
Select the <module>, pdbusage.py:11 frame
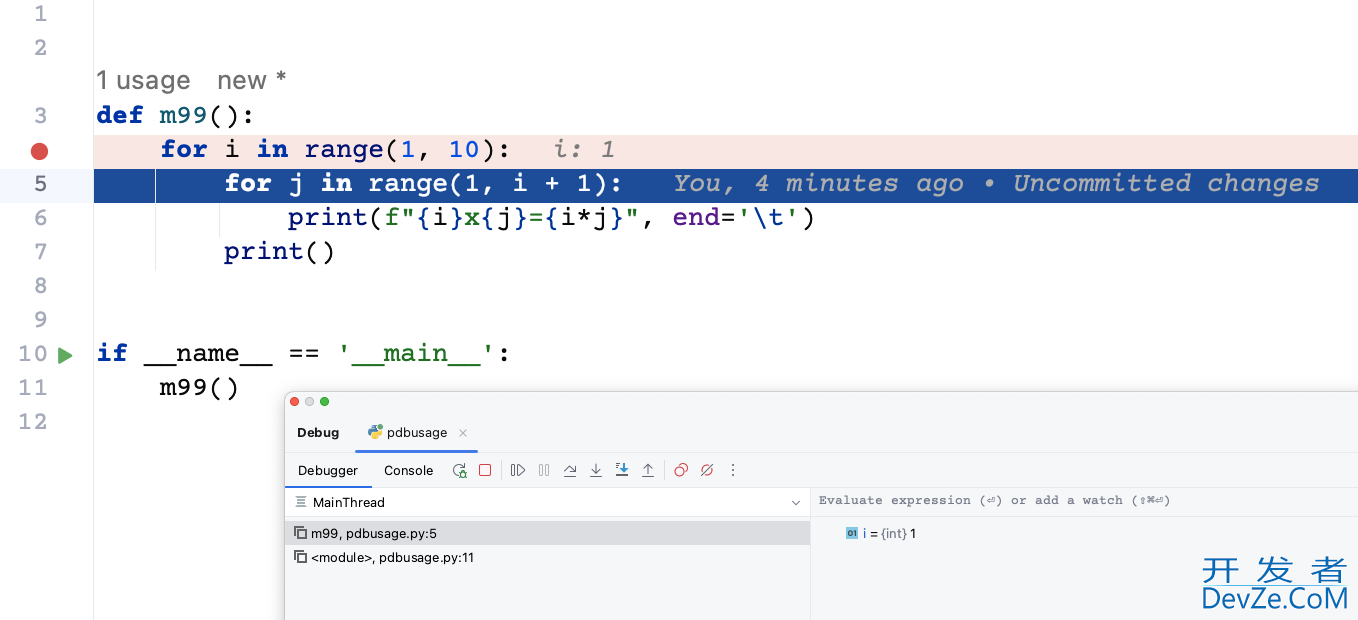[x=547, y=557]
